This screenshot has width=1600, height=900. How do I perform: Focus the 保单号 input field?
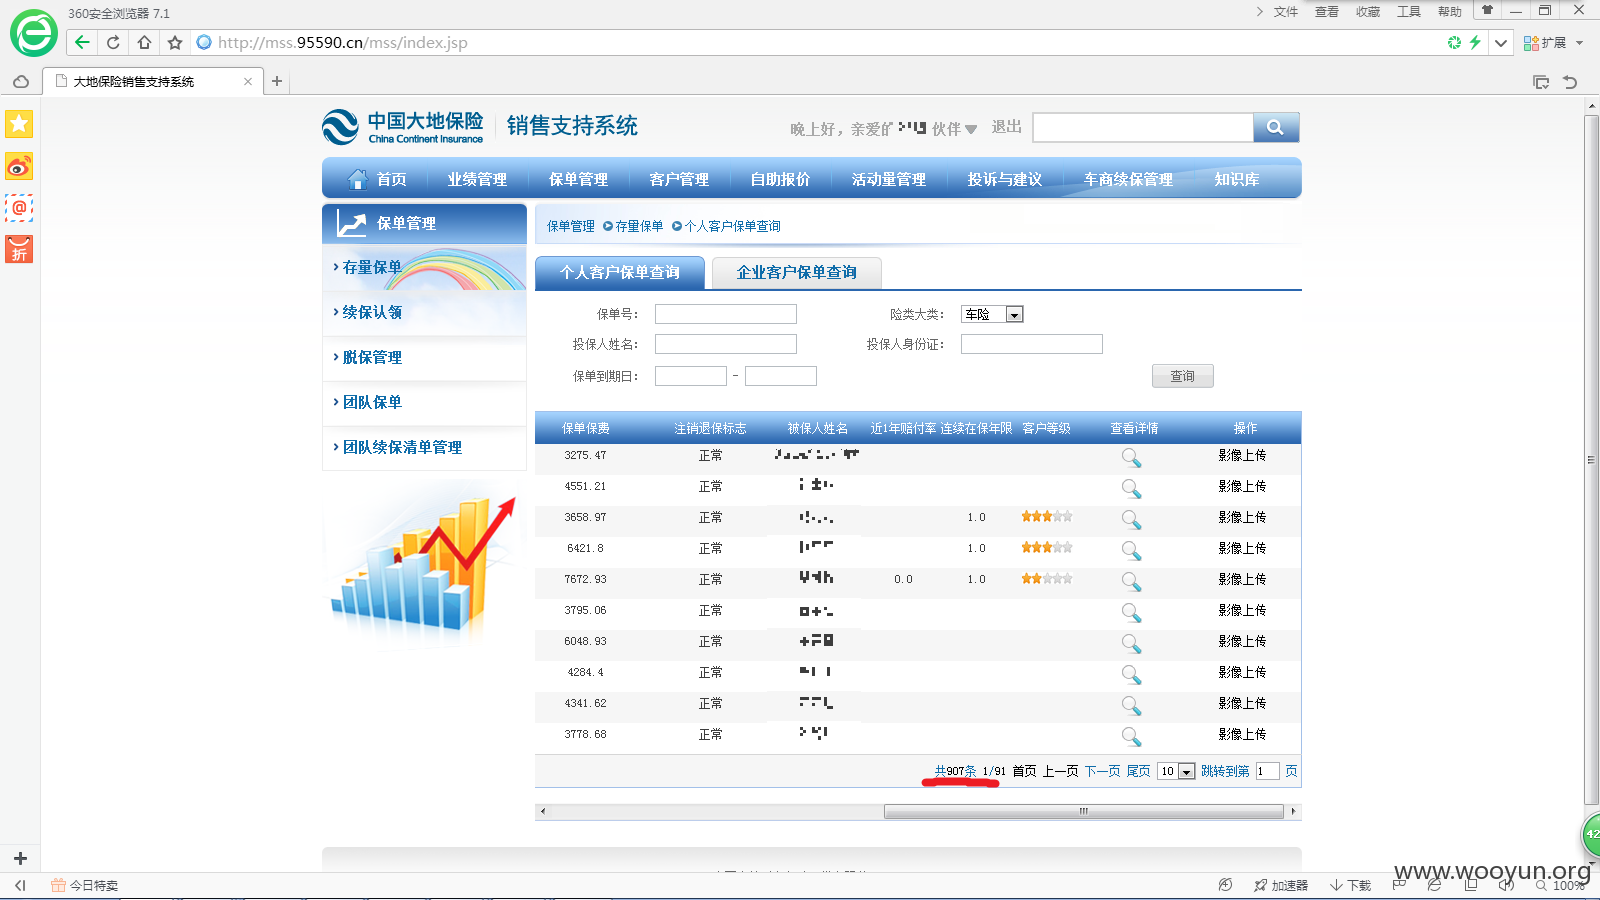click(x=725, y=314)
